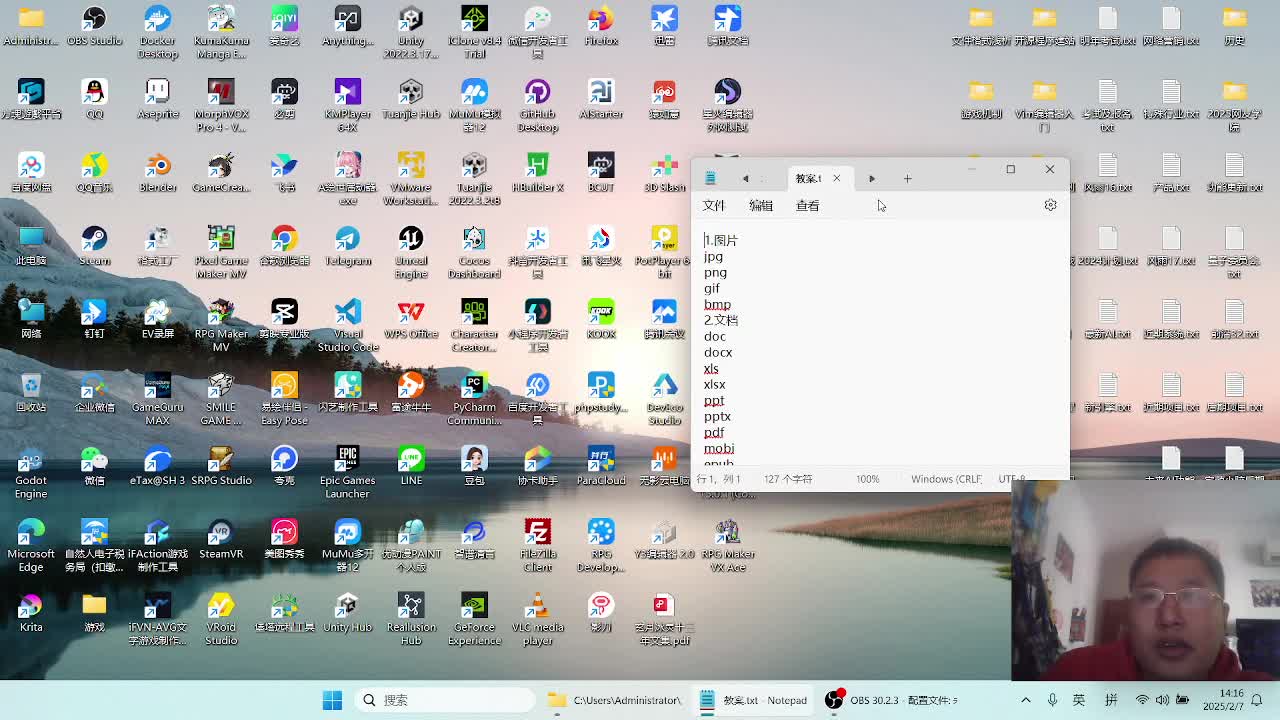Image resolution: width=1280 pixels, height=720 pixels.
Task: Open QQ desktop shortcut
Action: [x=94, y=100]
